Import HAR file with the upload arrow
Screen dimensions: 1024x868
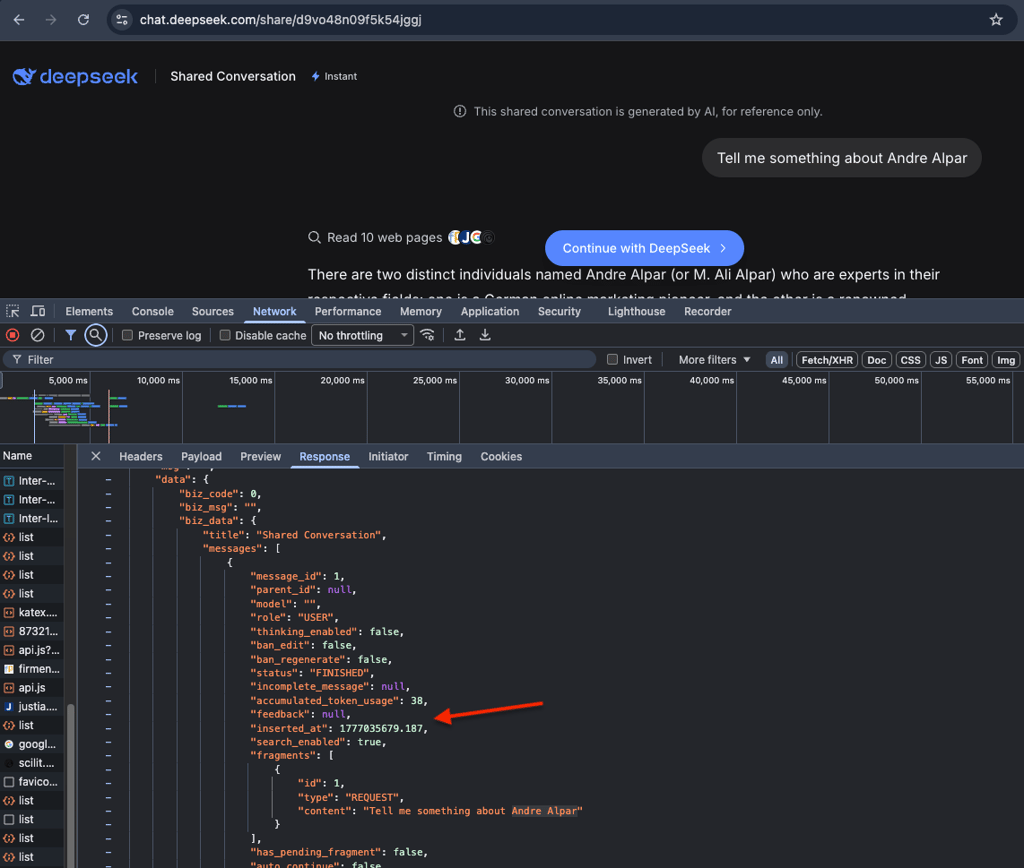pyautogui.click(x=460, y=335)
